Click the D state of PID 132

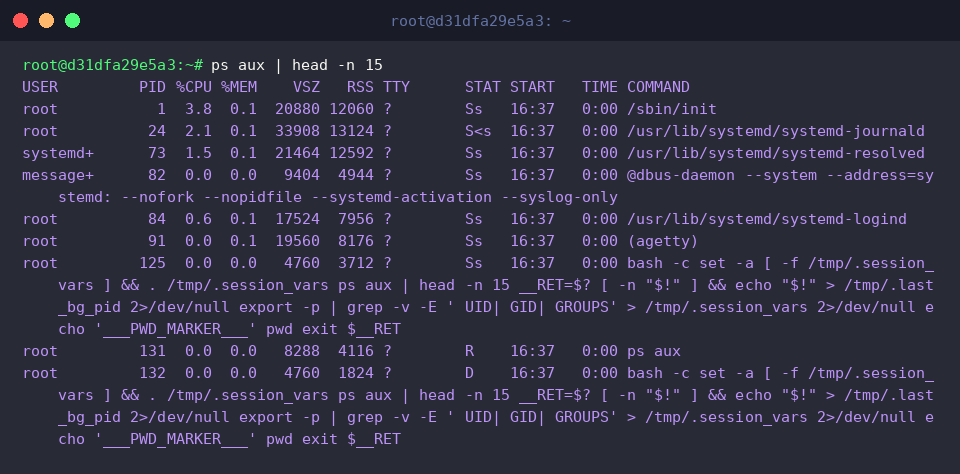click(x=469, y=374)
